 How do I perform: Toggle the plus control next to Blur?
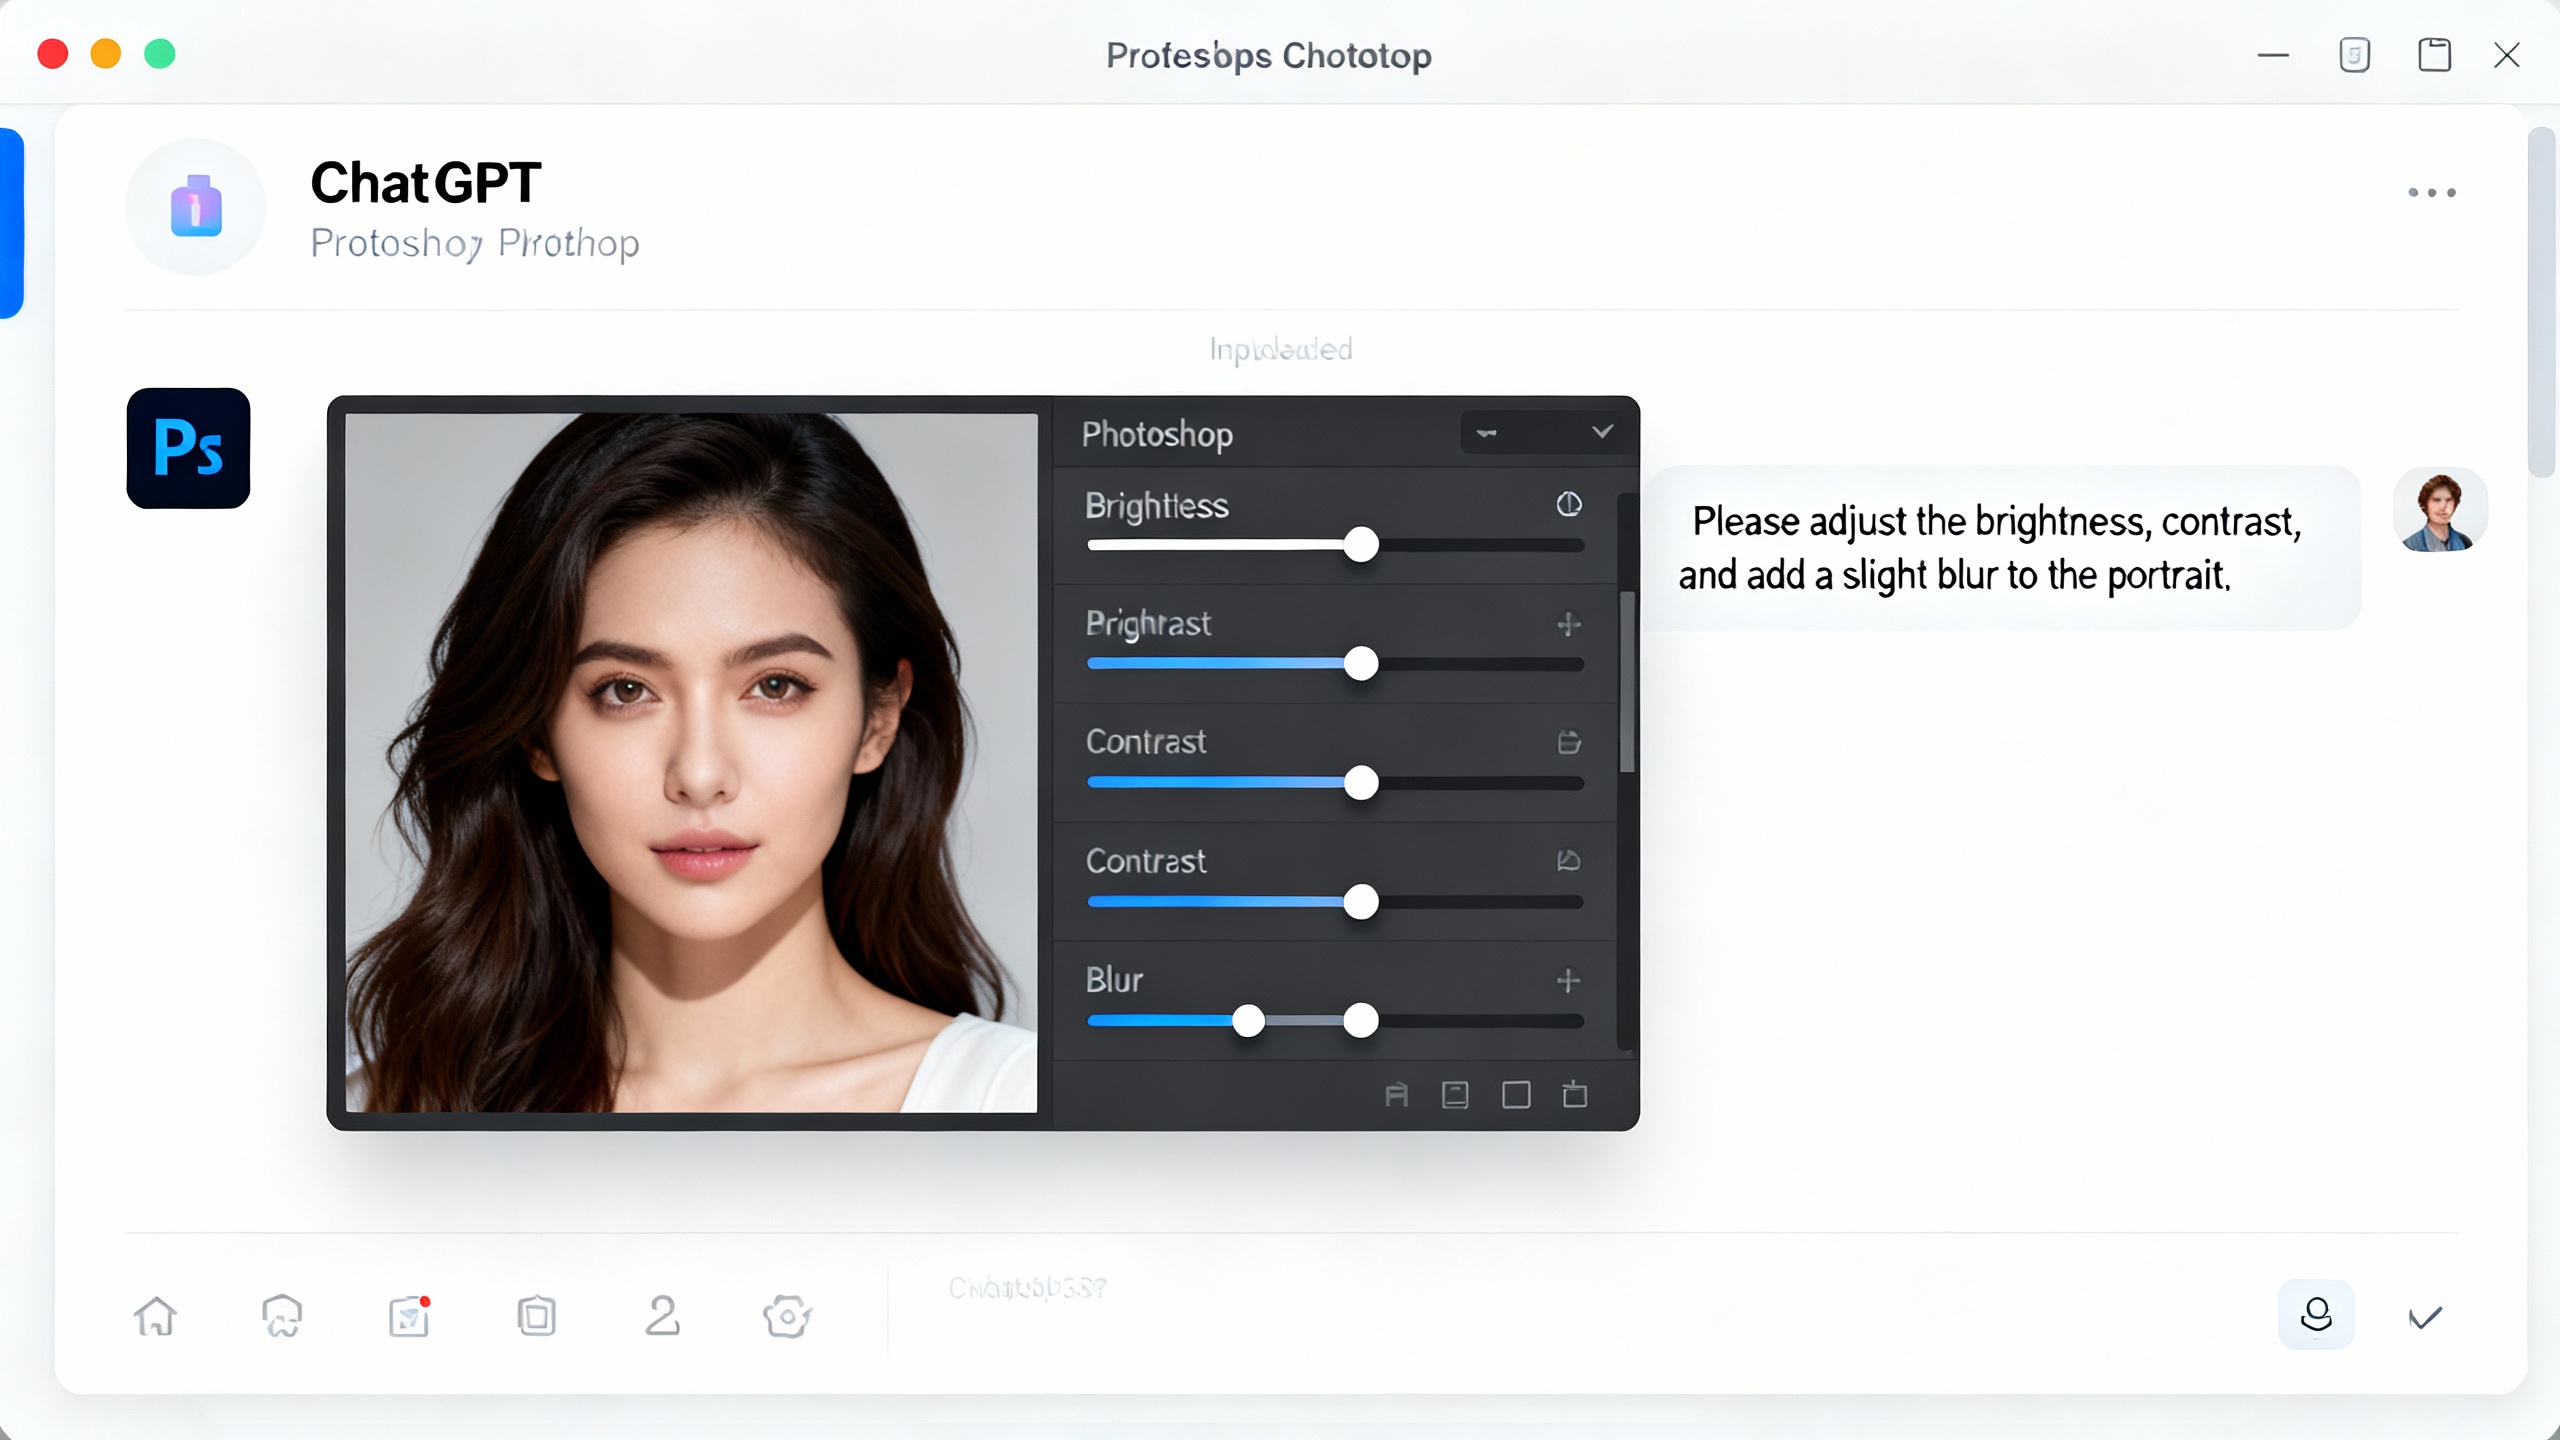[x=1567, y=981]
